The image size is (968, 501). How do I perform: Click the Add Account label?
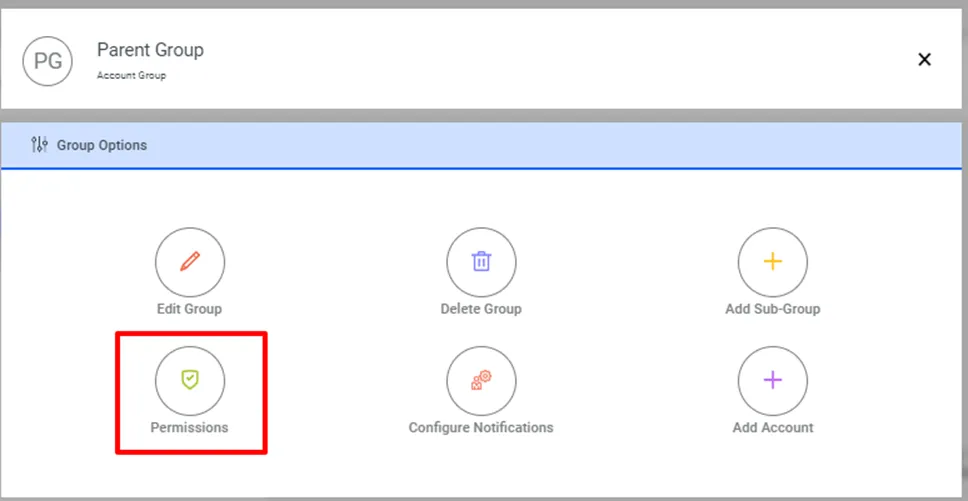(x=772, y=427)
